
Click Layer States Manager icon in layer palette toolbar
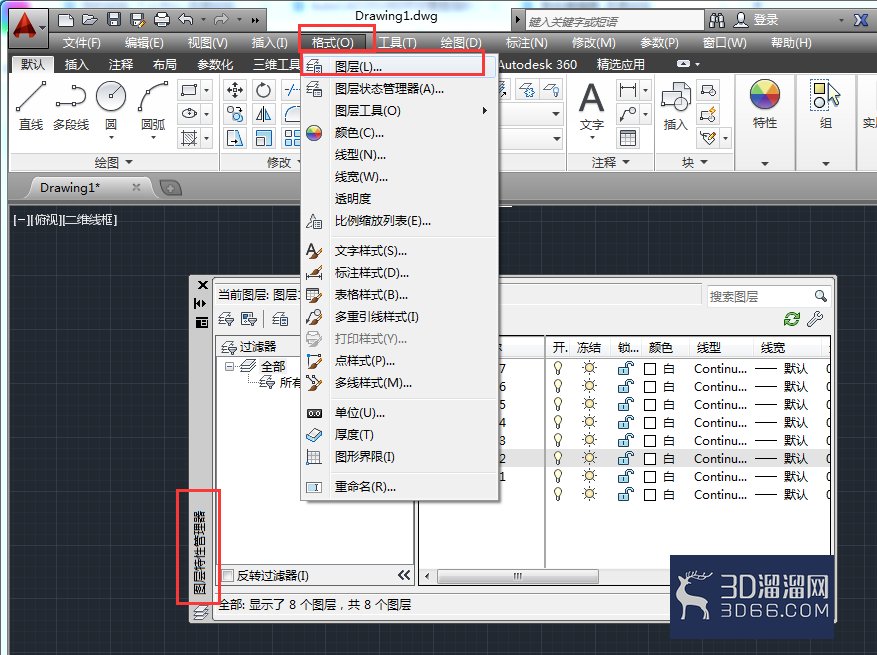click(x=280, y=319)
